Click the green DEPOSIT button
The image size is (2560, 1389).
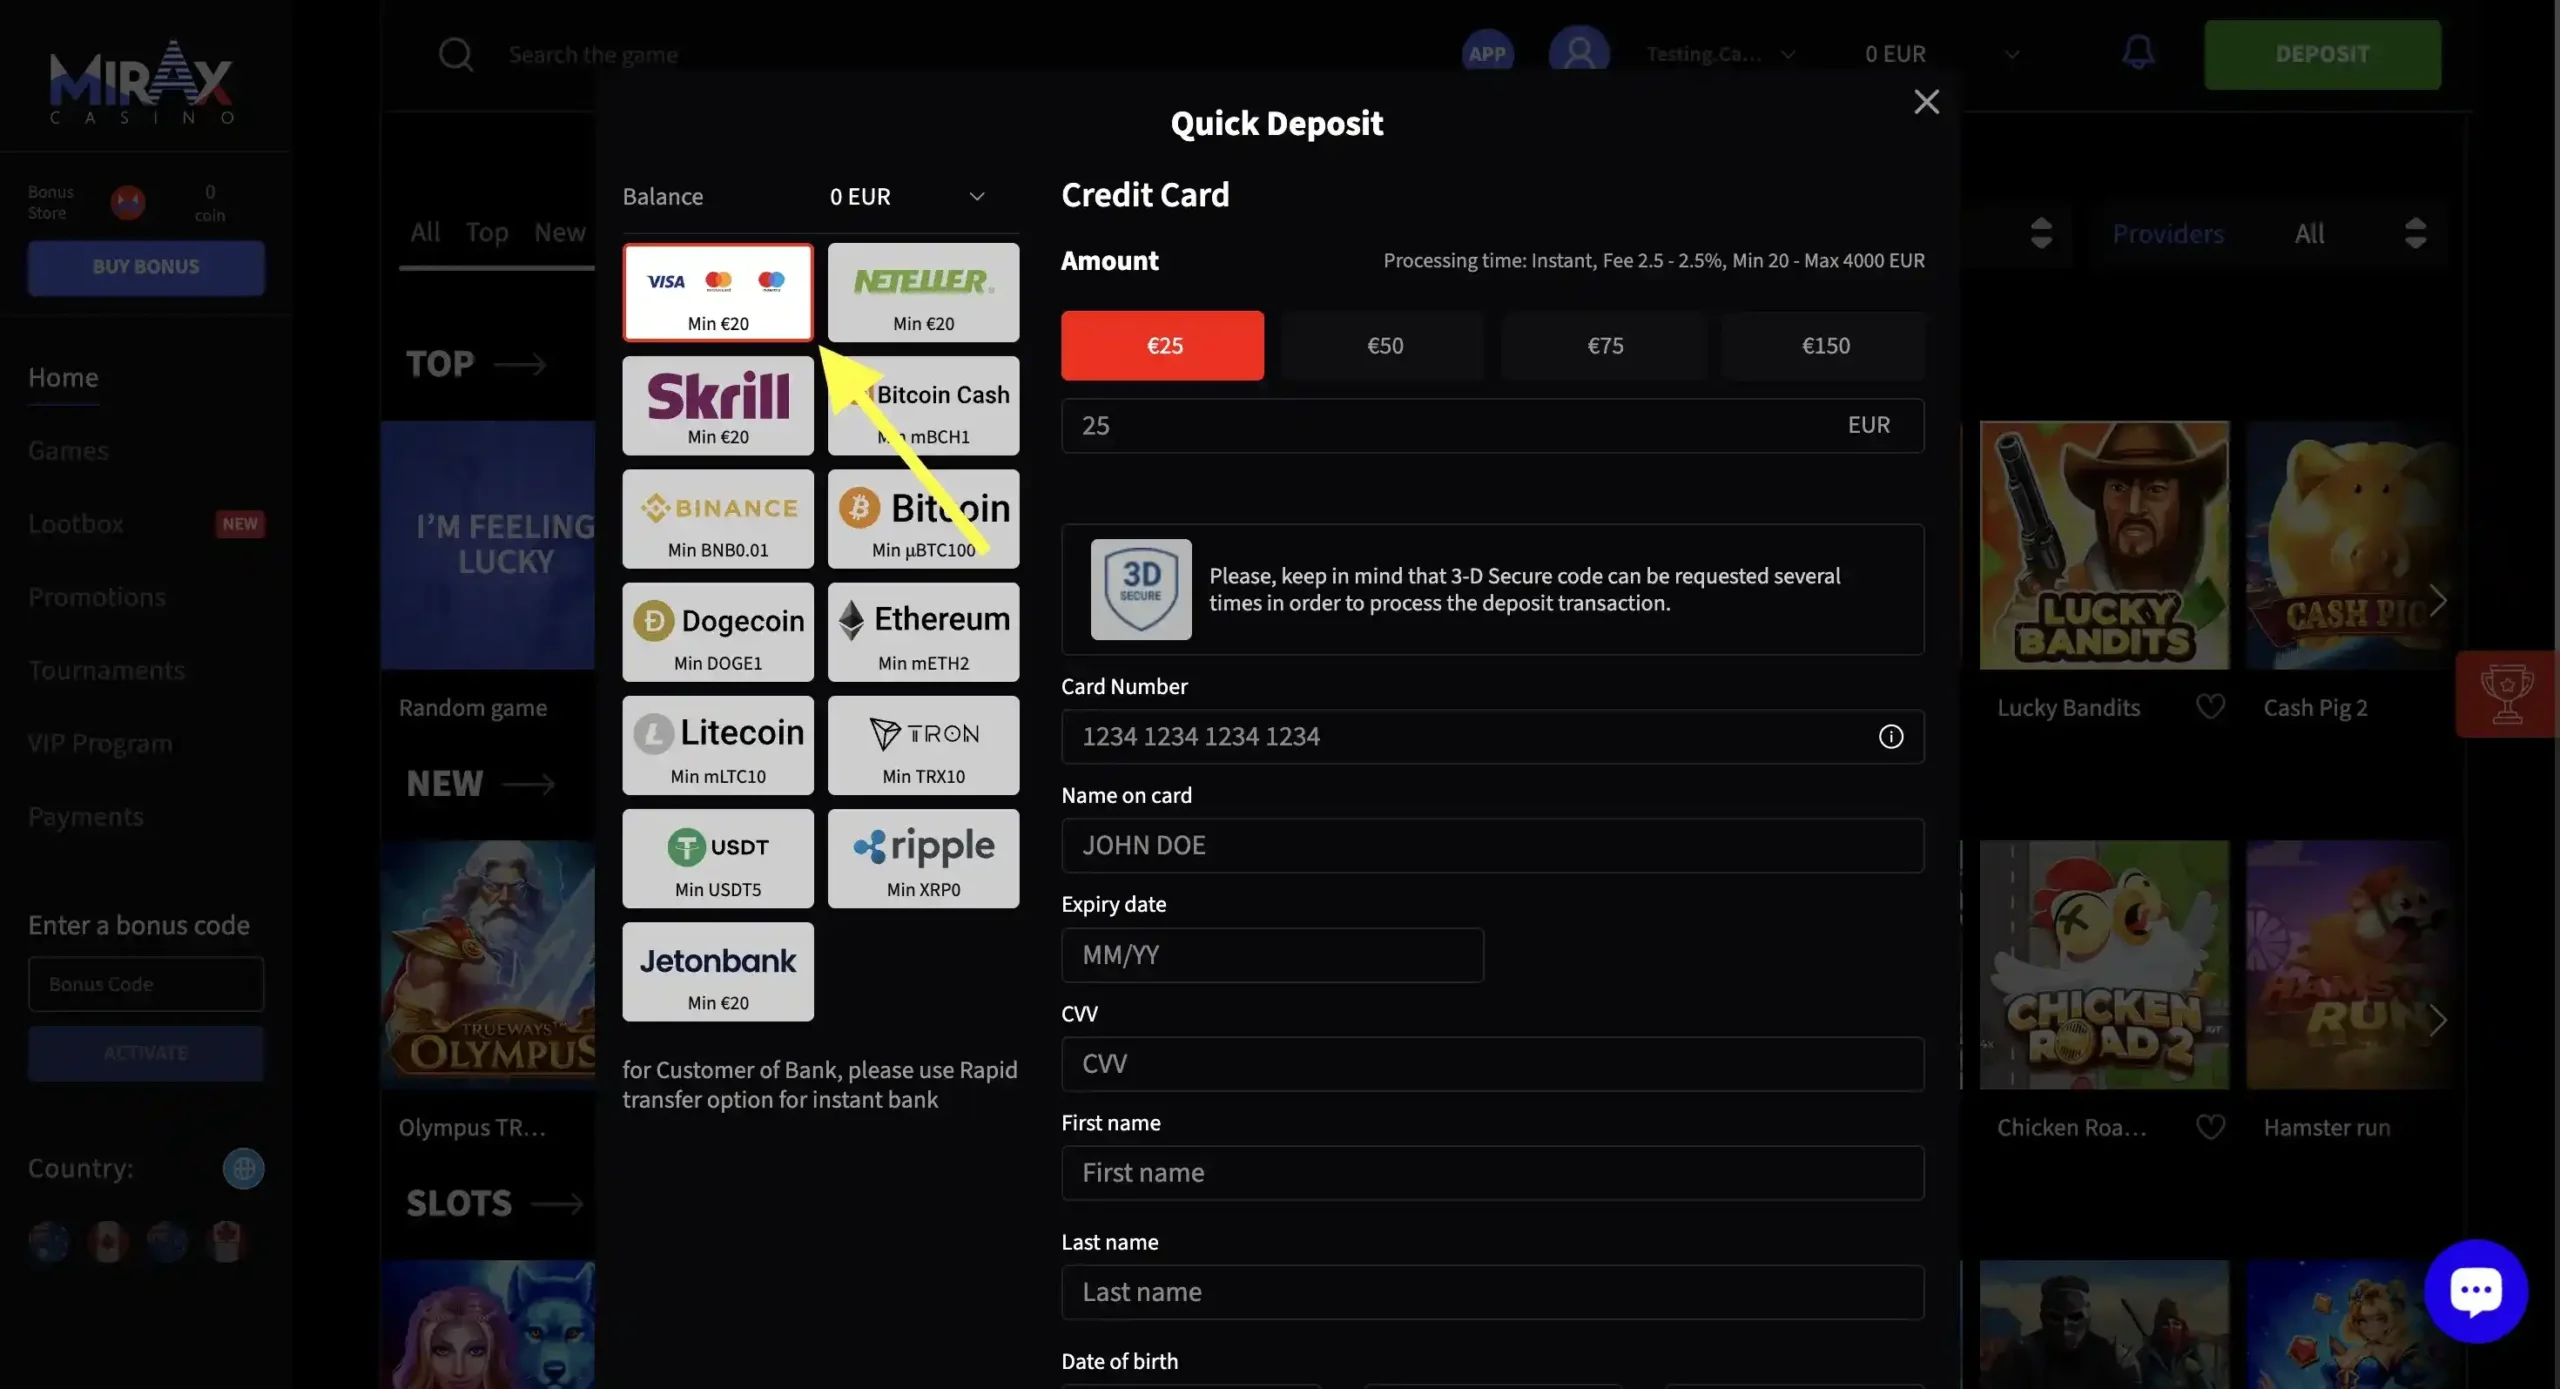tap(2322, 54)
